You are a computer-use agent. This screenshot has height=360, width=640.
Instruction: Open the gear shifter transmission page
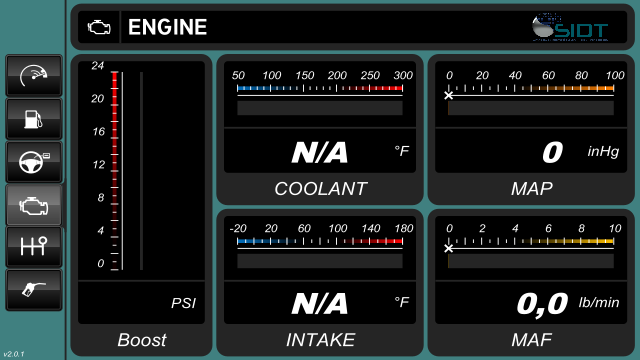pyautogui.click(x=33, y=247)
